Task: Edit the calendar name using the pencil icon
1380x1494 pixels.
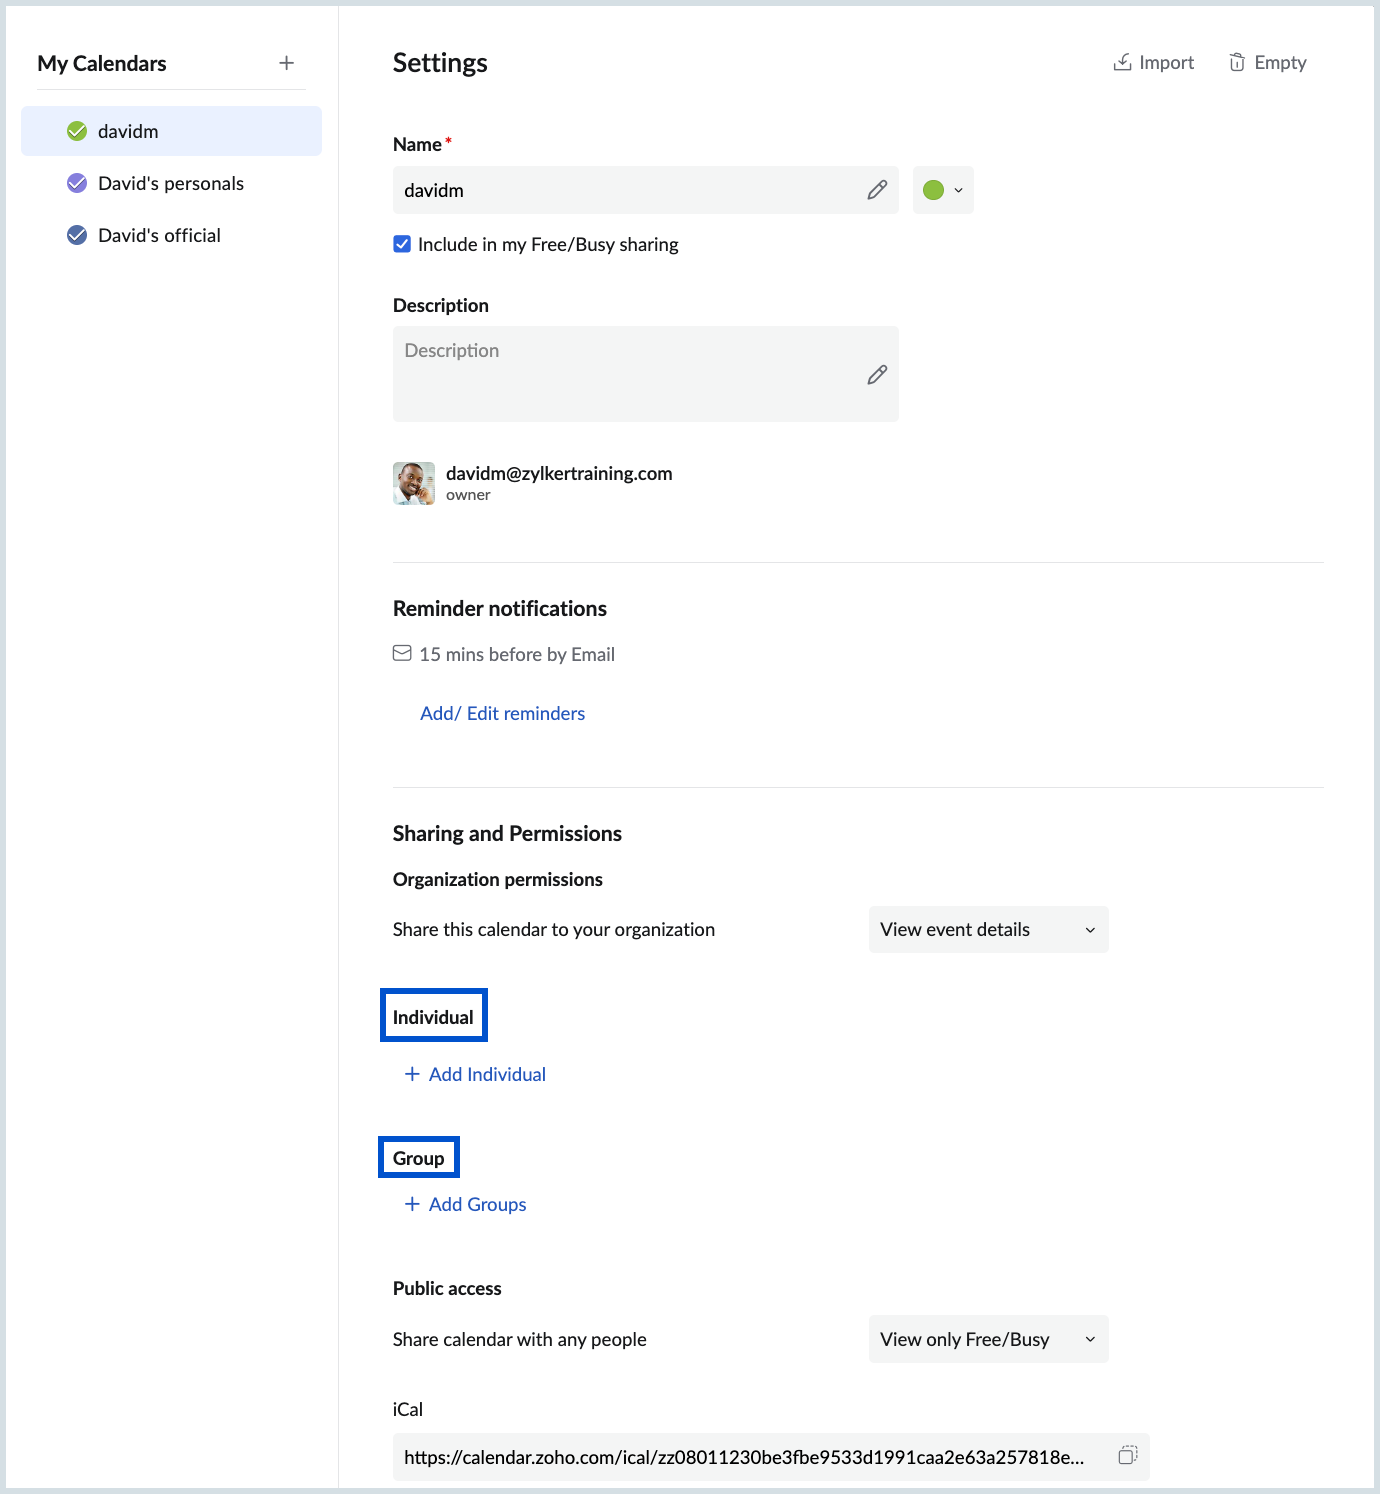Action: click(x=877, y=189)
